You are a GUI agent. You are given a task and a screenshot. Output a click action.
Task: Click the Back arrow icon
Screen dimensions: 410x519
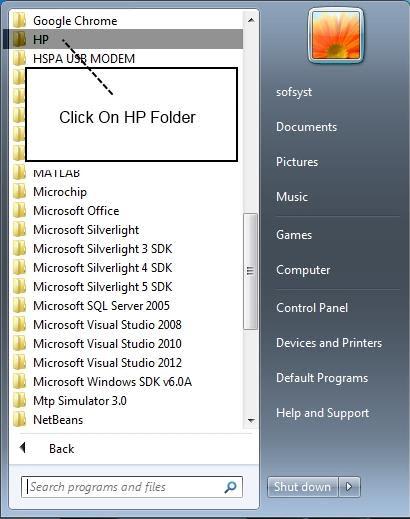pyautogui.click(x=23, y=448)
